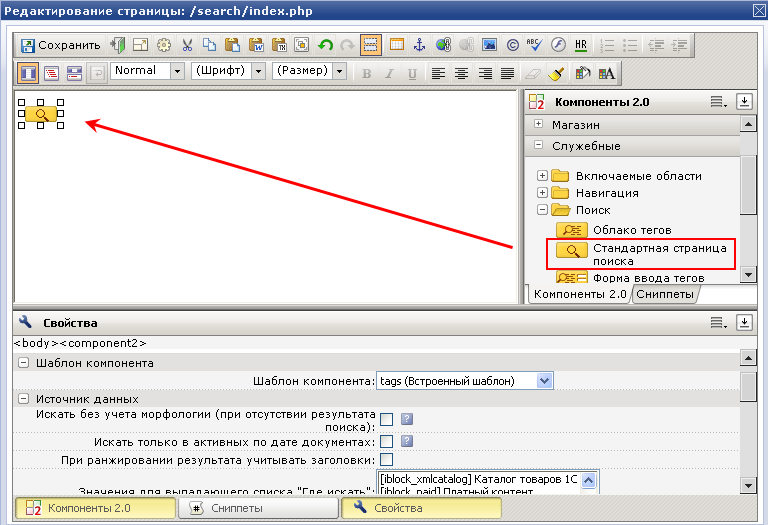Open the Компоненты 2.0 panel menu icon
This screenshot has height=525, width=768.
[x=719, y=102]
